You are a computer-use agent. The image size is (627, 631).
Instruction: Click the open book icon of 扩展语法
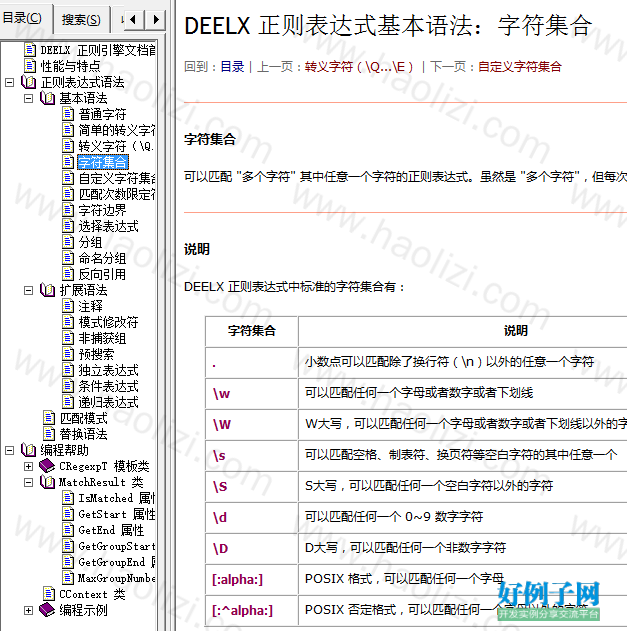[x=47, y=290]
